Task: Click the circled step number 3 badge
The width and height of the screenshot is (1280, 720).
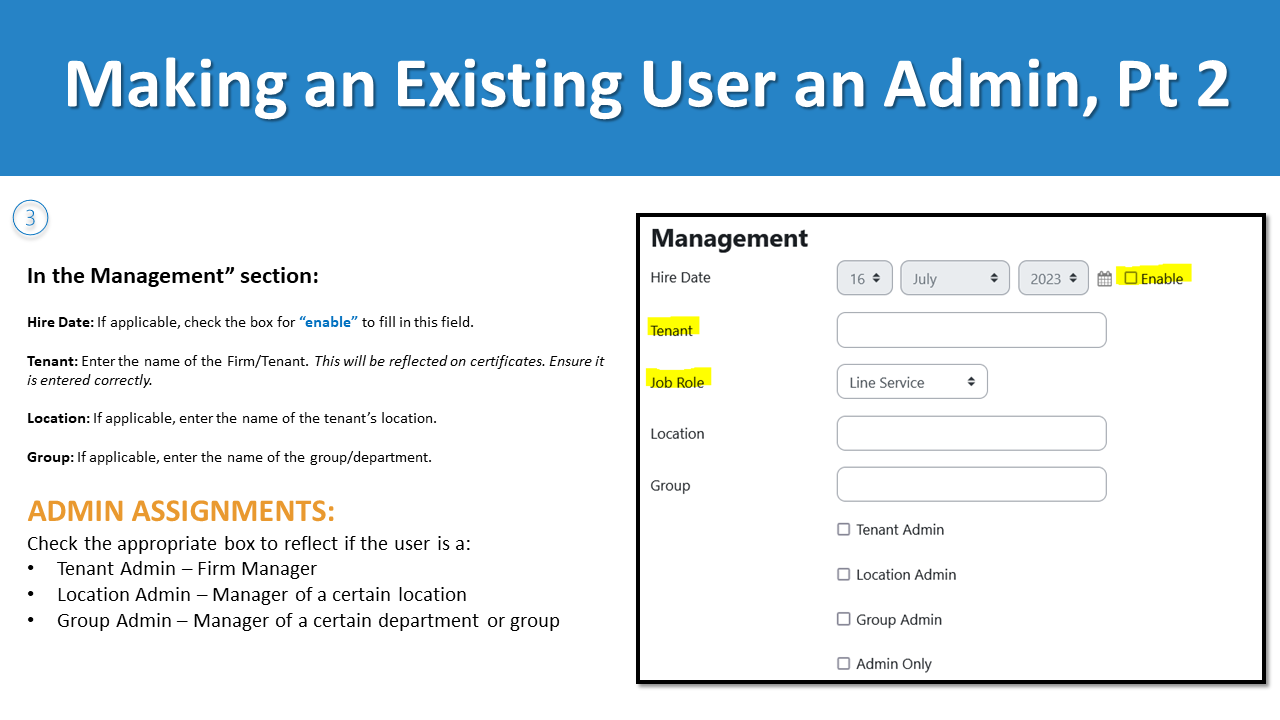Action: (x=30, y=217)
